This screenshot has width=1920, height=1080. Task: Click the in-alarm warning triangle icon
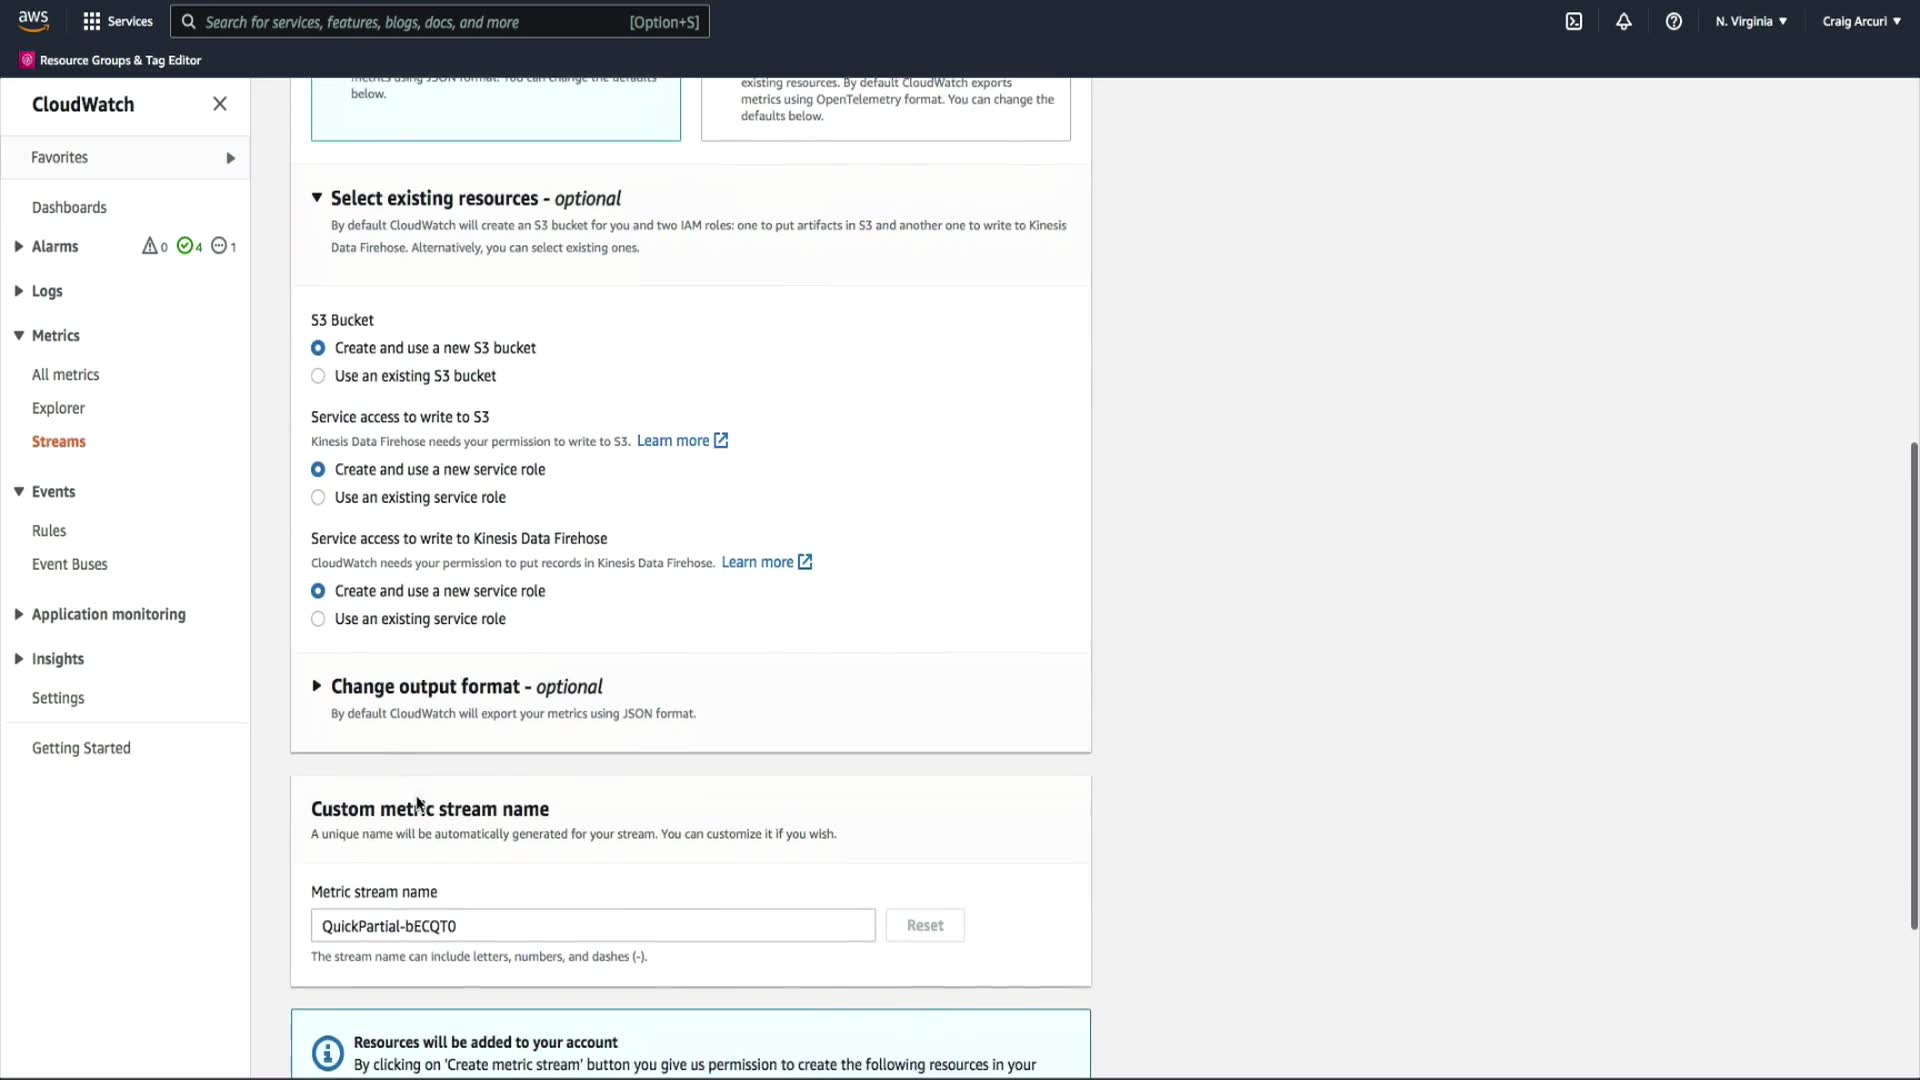[x=150, y=246]
